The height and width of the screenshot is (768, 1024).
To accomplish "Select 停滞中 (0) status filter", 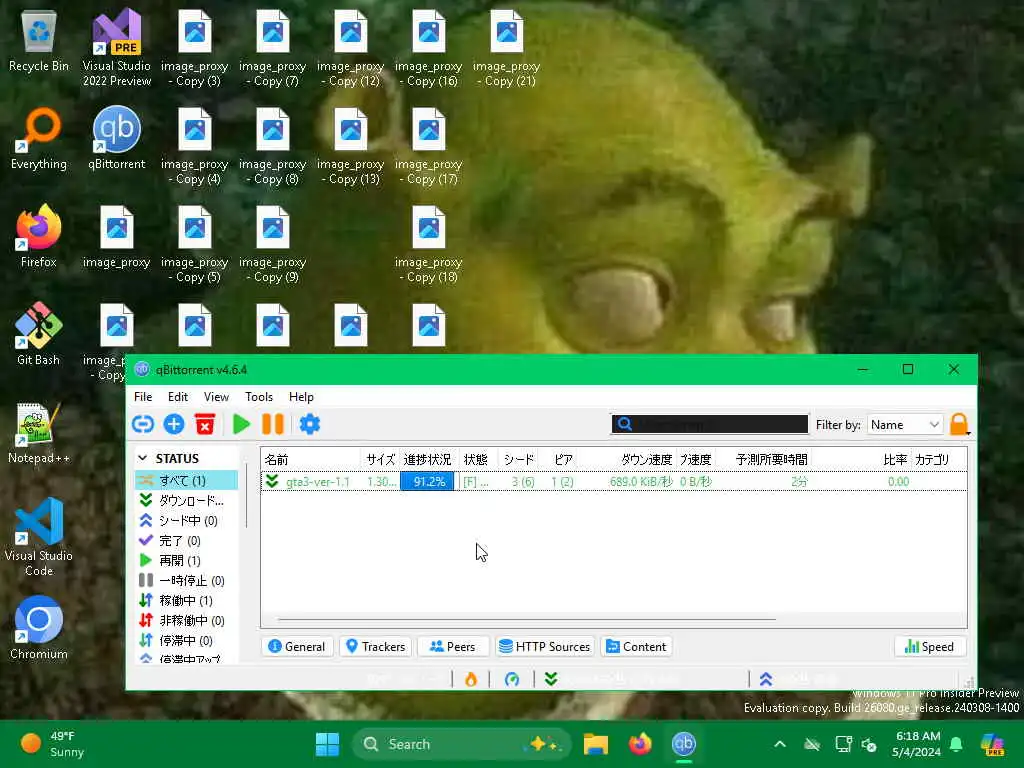I will coord(187,640).
